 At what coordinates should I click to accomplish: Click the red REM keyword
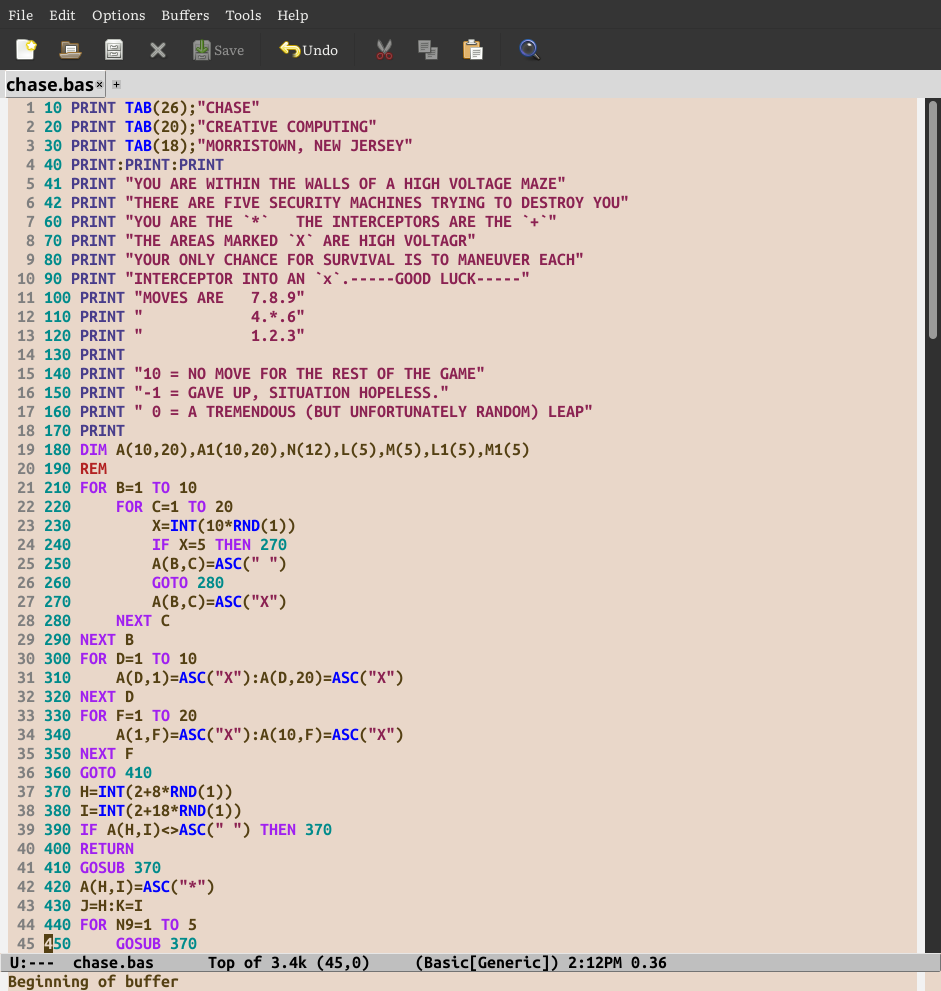[93, 469]
